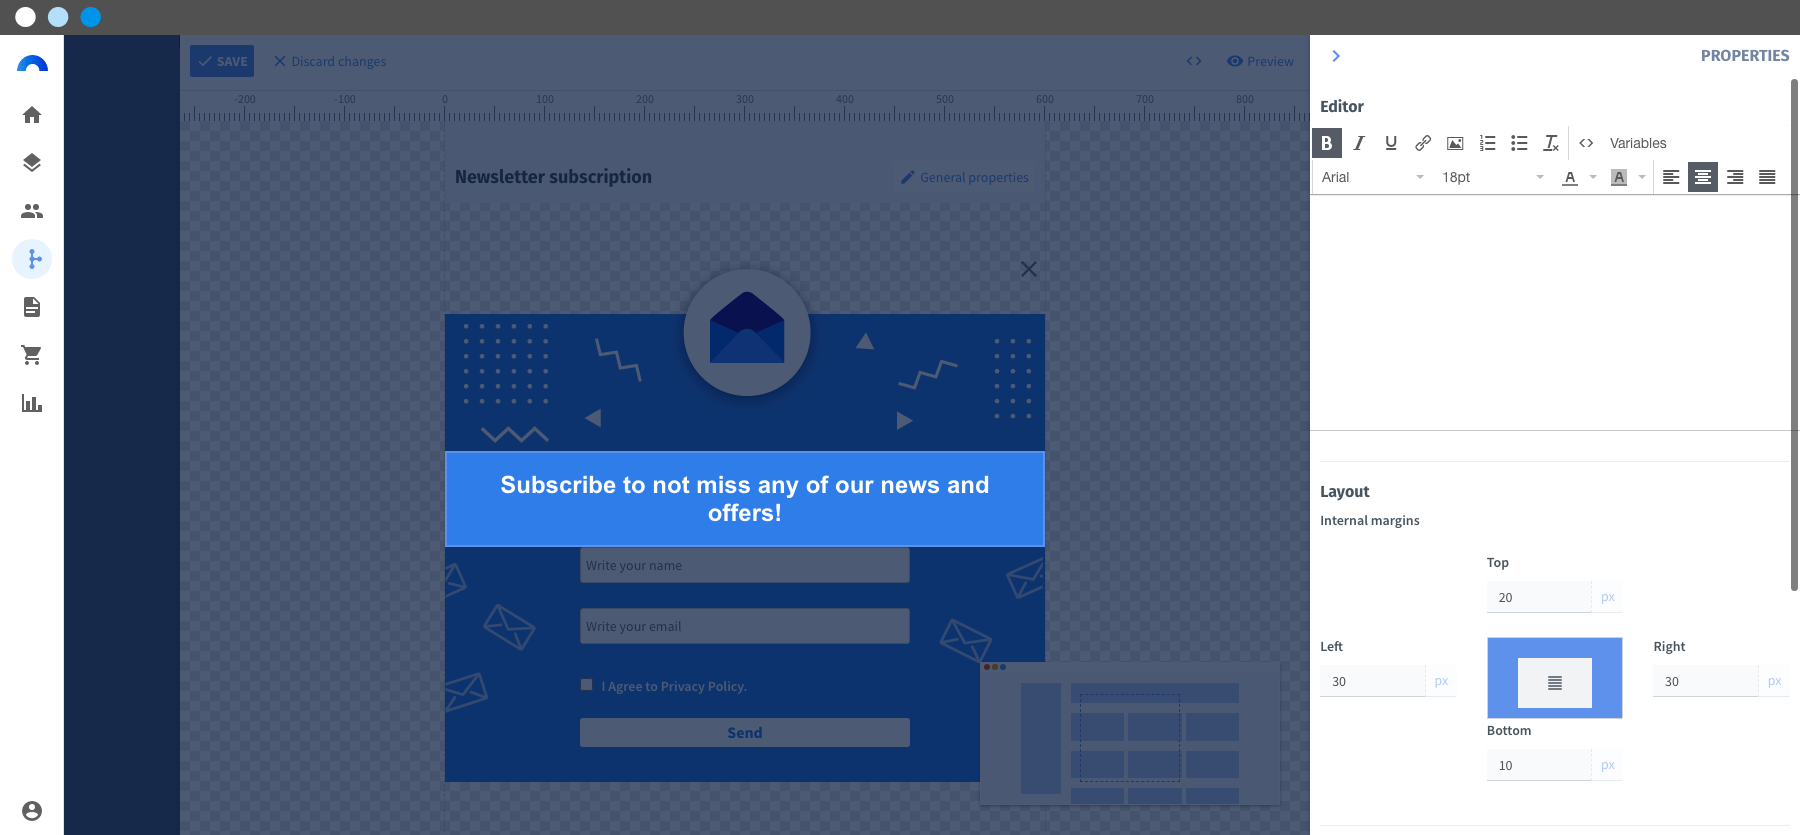Apply the text color swatch

(x=1570, y=177)
